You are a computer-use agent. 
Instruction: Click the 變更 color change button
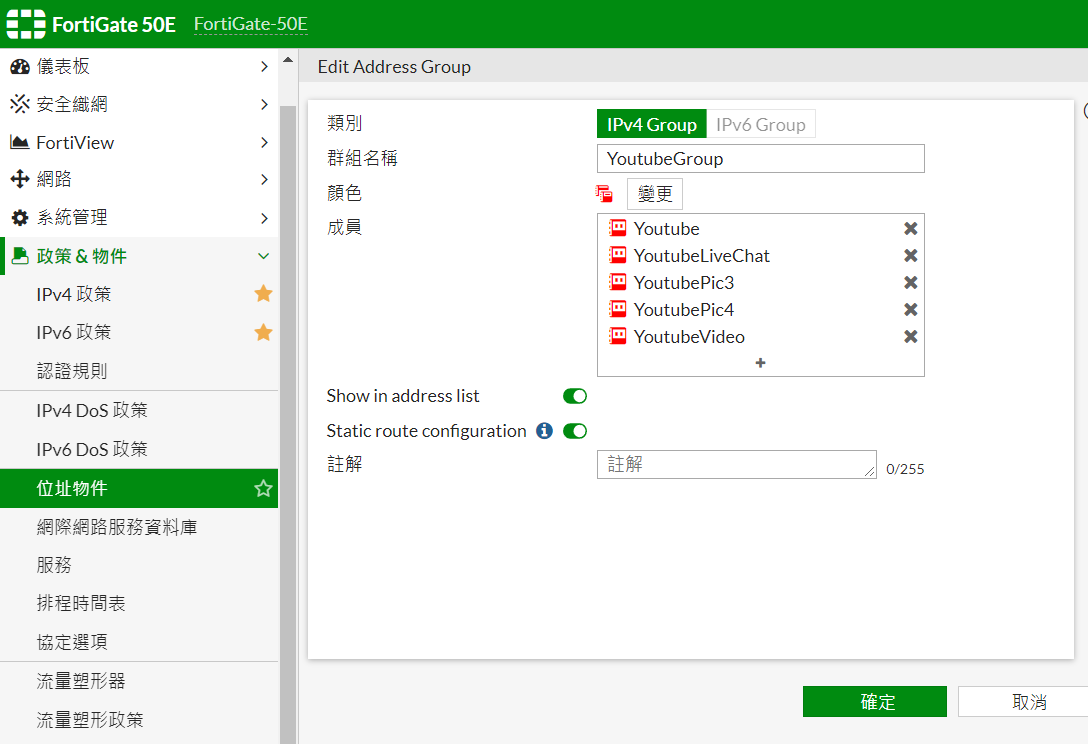(655, 194)
